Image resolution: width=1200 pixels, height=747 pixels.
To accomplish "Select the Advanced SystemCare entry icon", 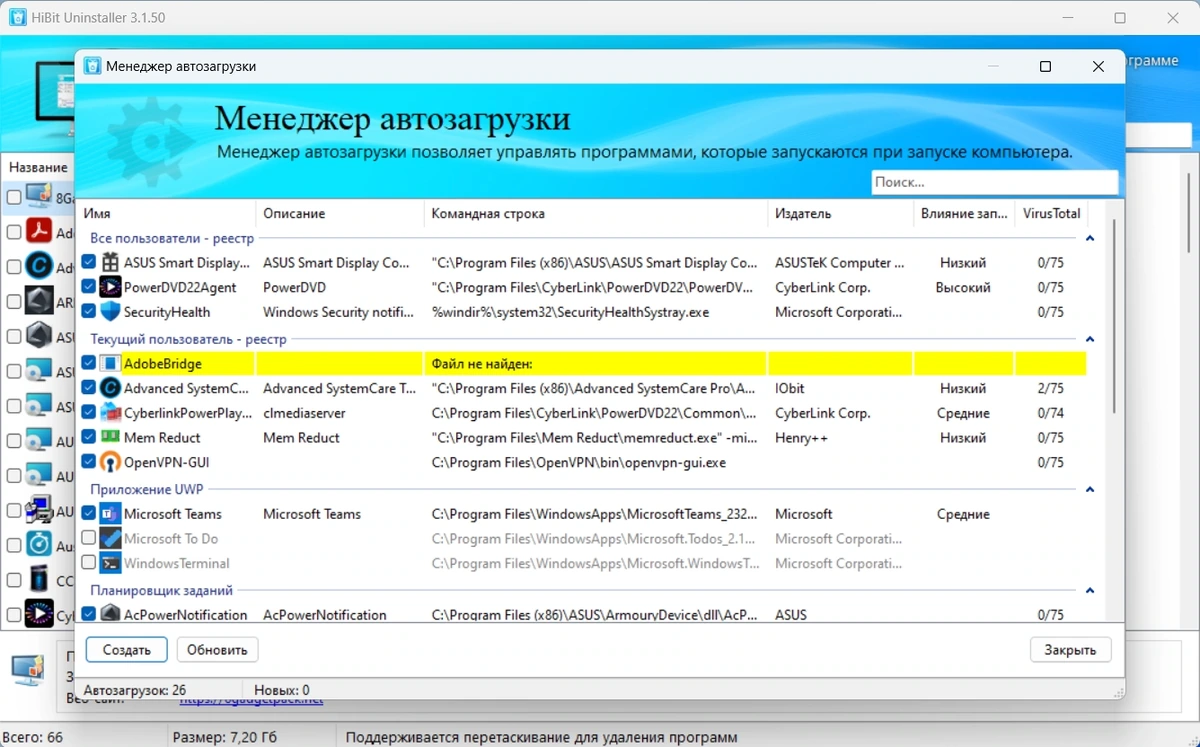I will (110, 388).
